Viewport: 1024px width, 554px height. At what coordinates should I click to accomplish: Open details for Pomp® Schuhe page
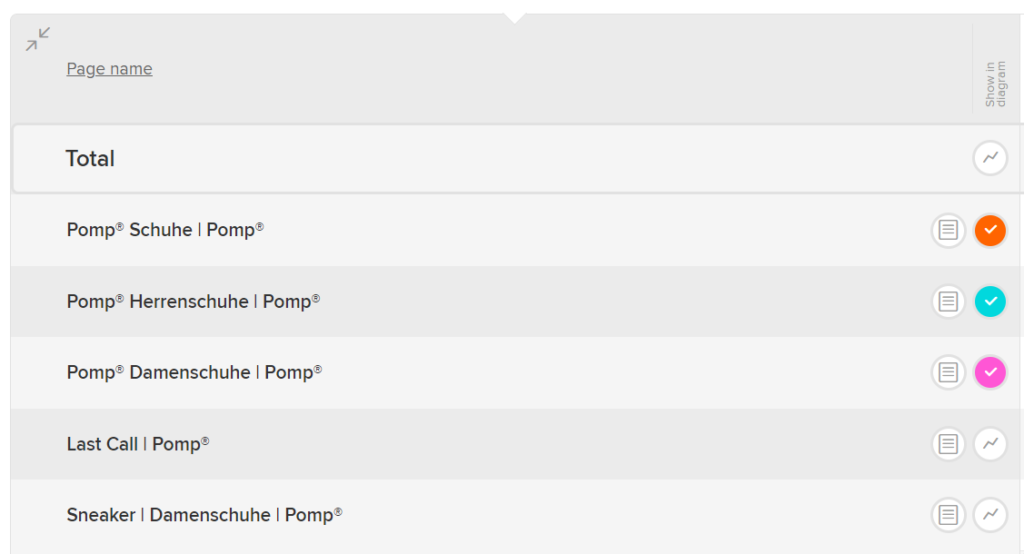(x=948, y=231)
